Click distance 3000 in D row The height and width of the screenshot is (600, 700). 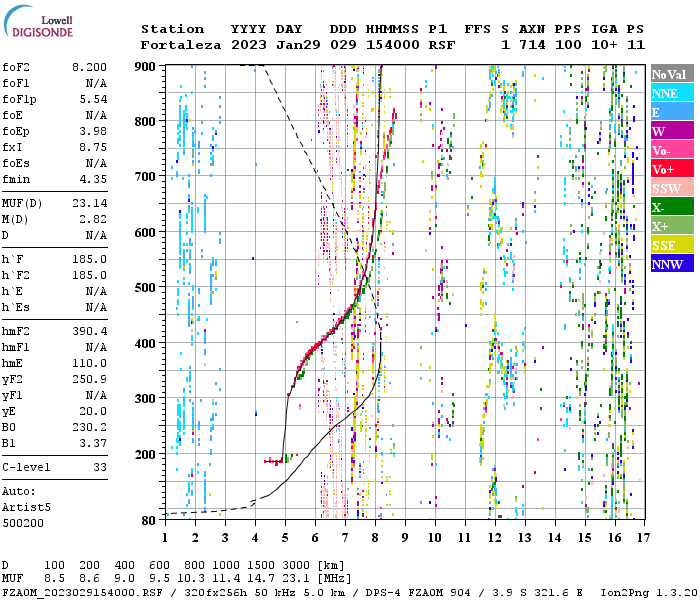tap(295, 566)
